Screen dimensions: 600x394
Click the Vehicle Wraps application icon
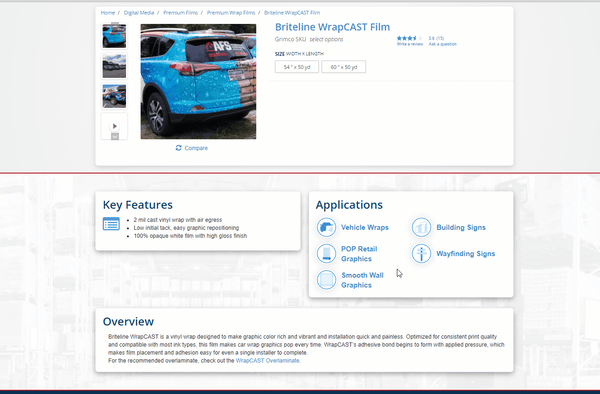coord(326,227)
